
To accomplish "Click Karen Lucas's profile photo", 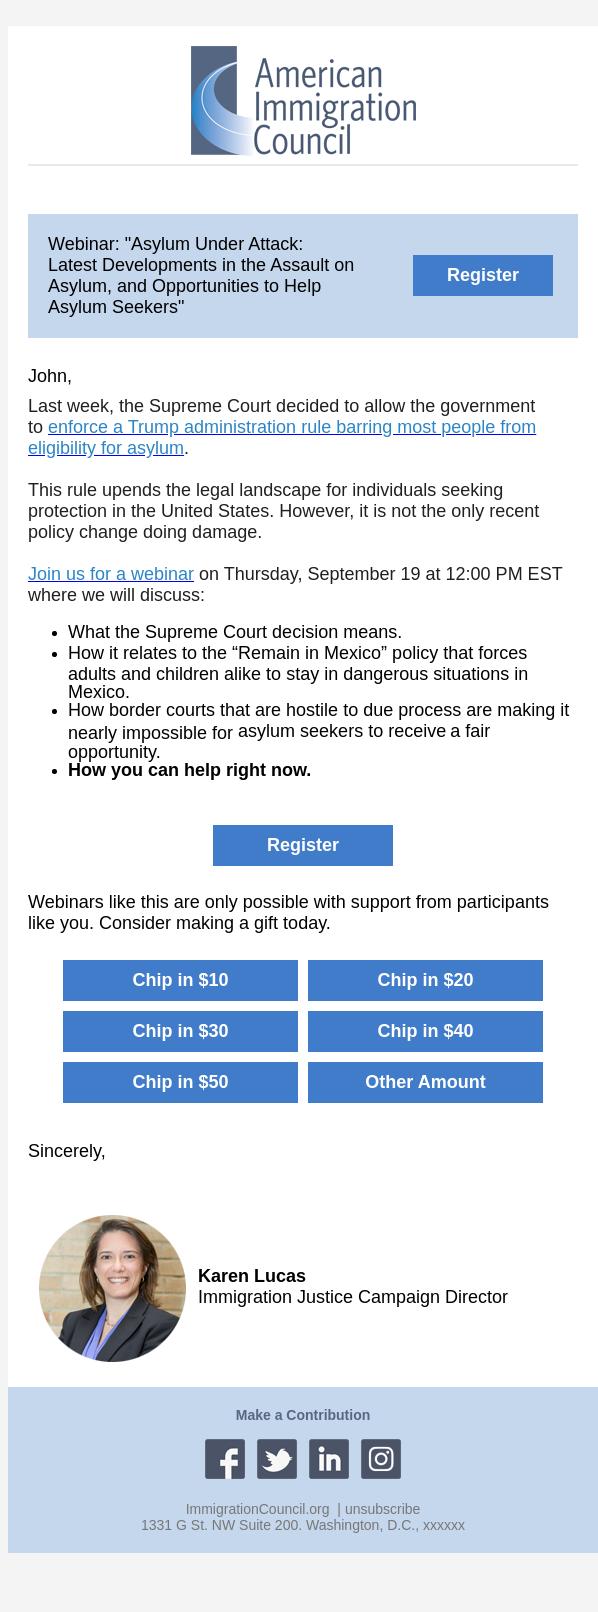I will tap(112, 1288).
